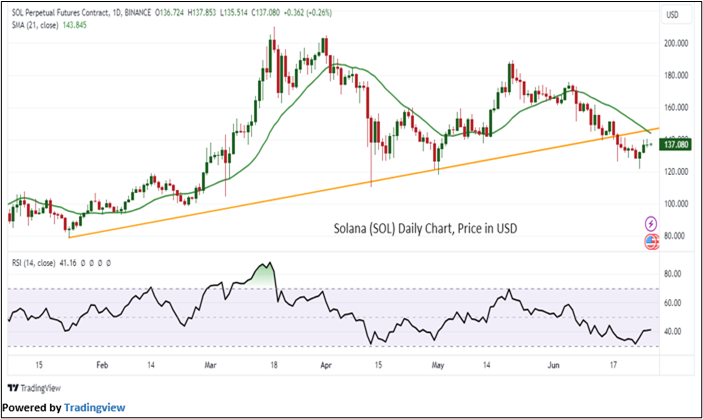Click the 200.000 price axis label
The width and height of the screenshot is (703, 419).
pyautogui.click(x=676, y=43)
